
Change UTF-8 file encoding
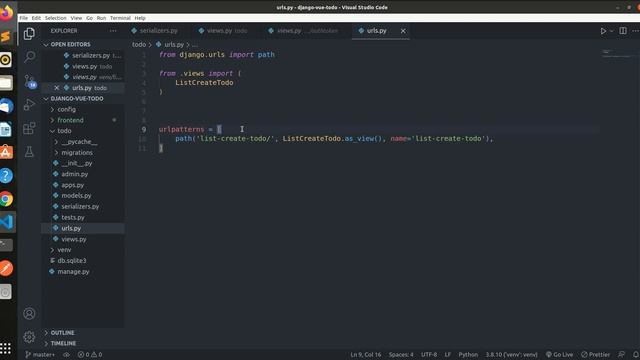point(429,355)
